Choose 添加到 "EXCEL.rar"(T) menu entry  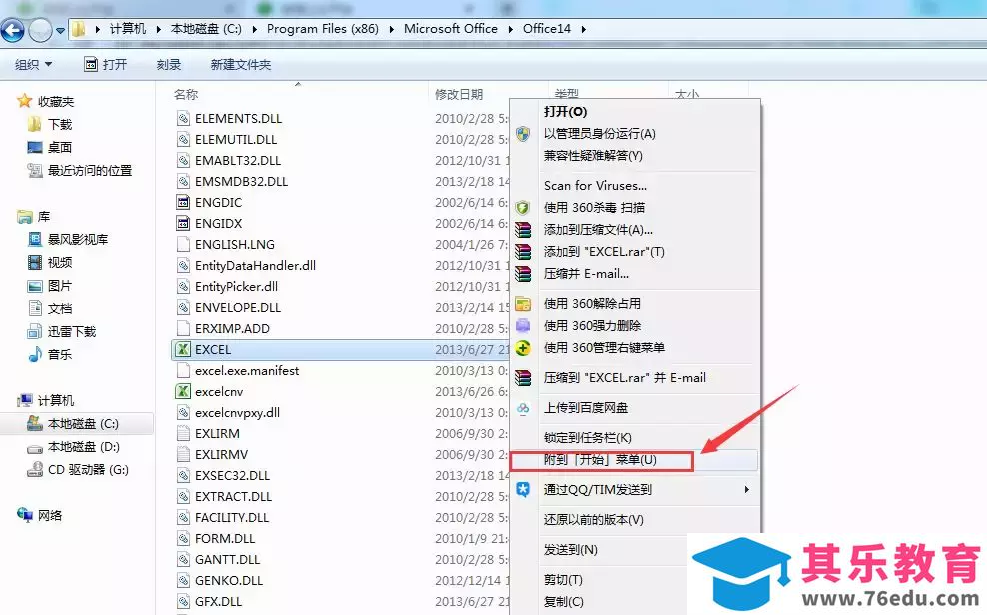(x=604, y=252)
